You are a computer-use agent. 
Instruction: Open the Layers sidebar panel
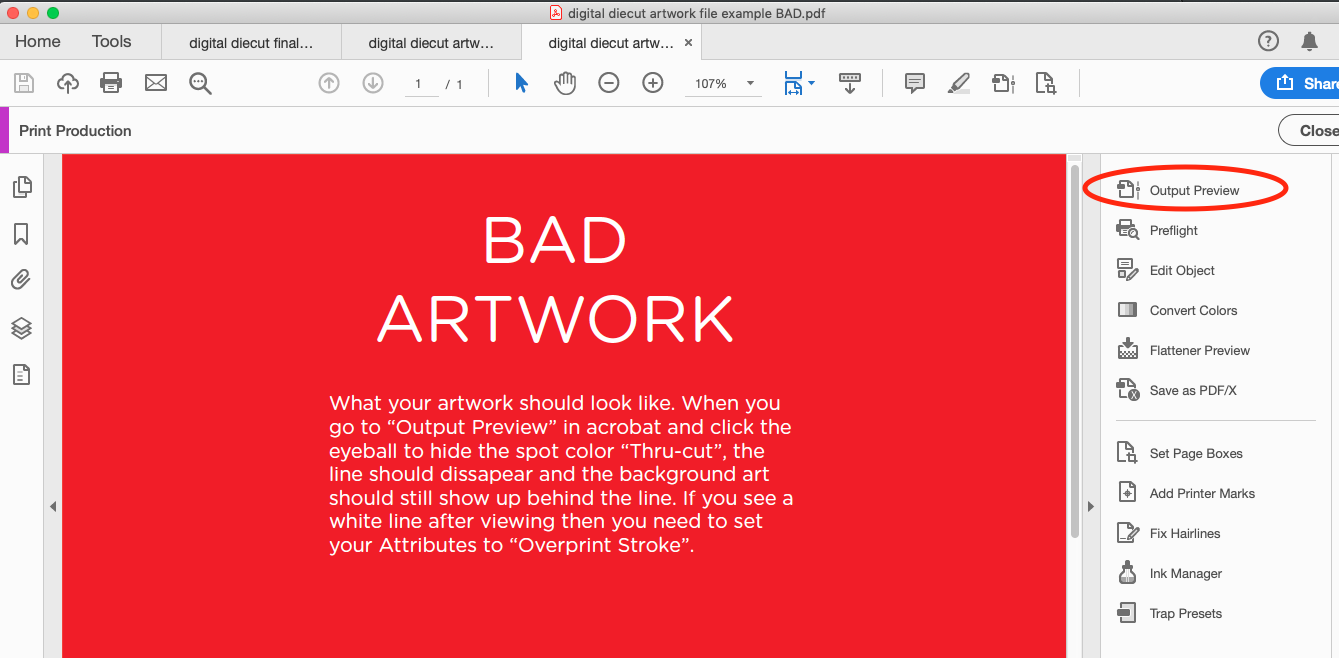tap(21, 328)
